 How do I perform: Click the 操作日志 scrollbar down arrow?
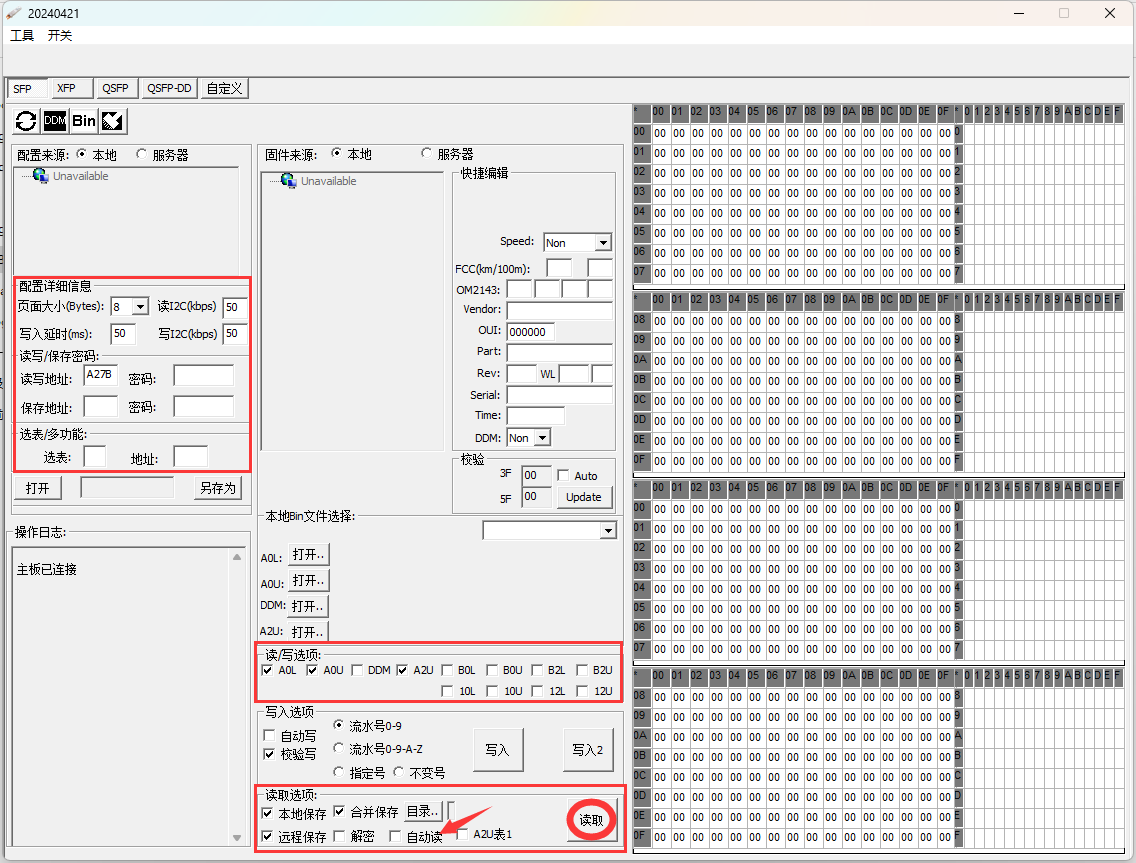[x=237, y=837]
